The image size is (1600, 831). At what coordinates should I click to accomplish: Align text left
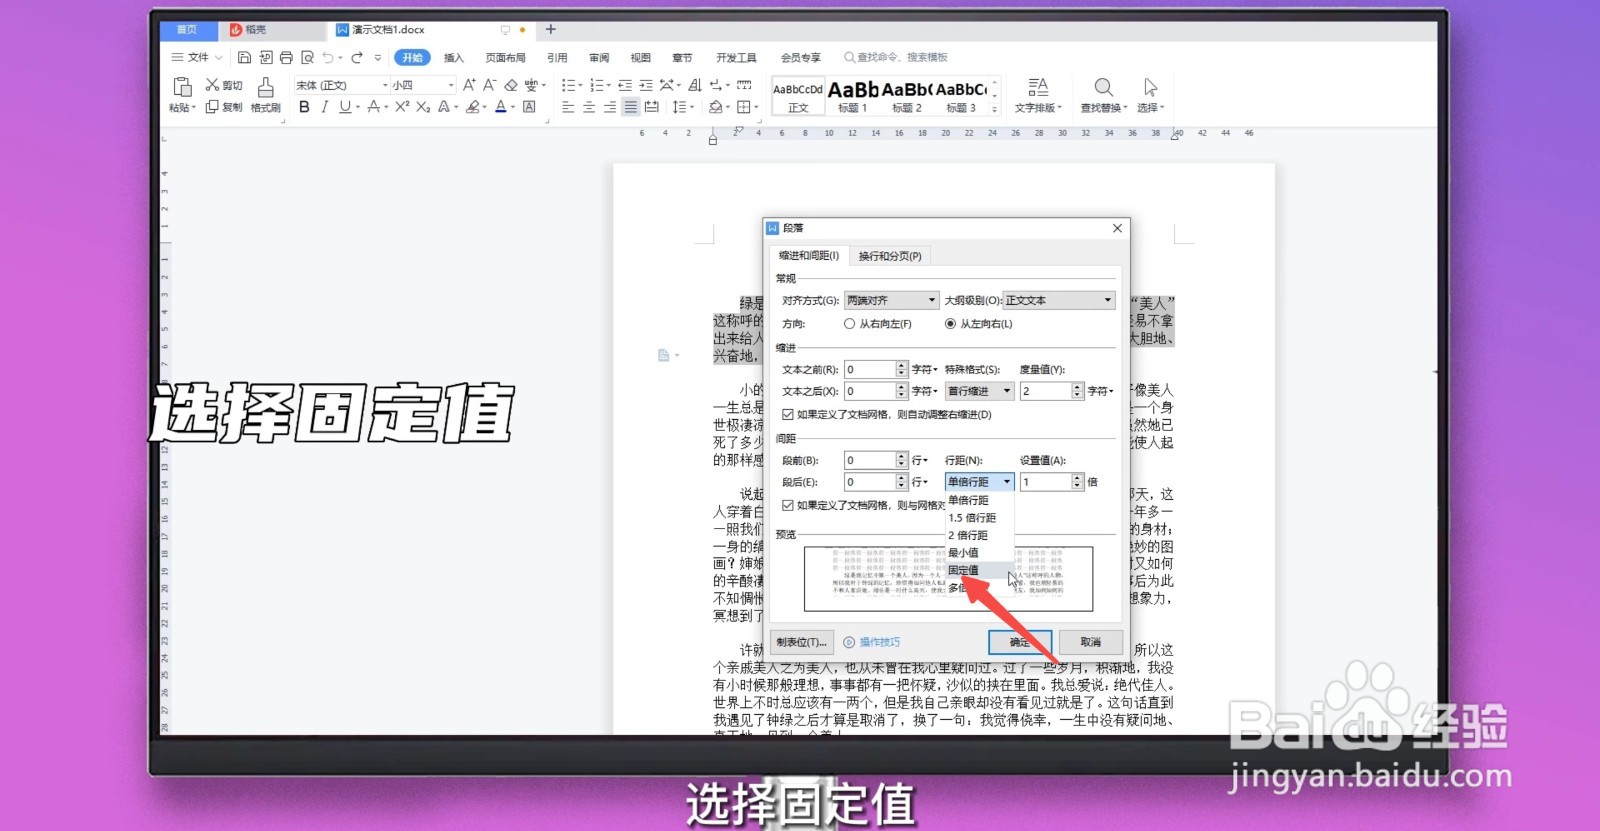coord(568,107)
